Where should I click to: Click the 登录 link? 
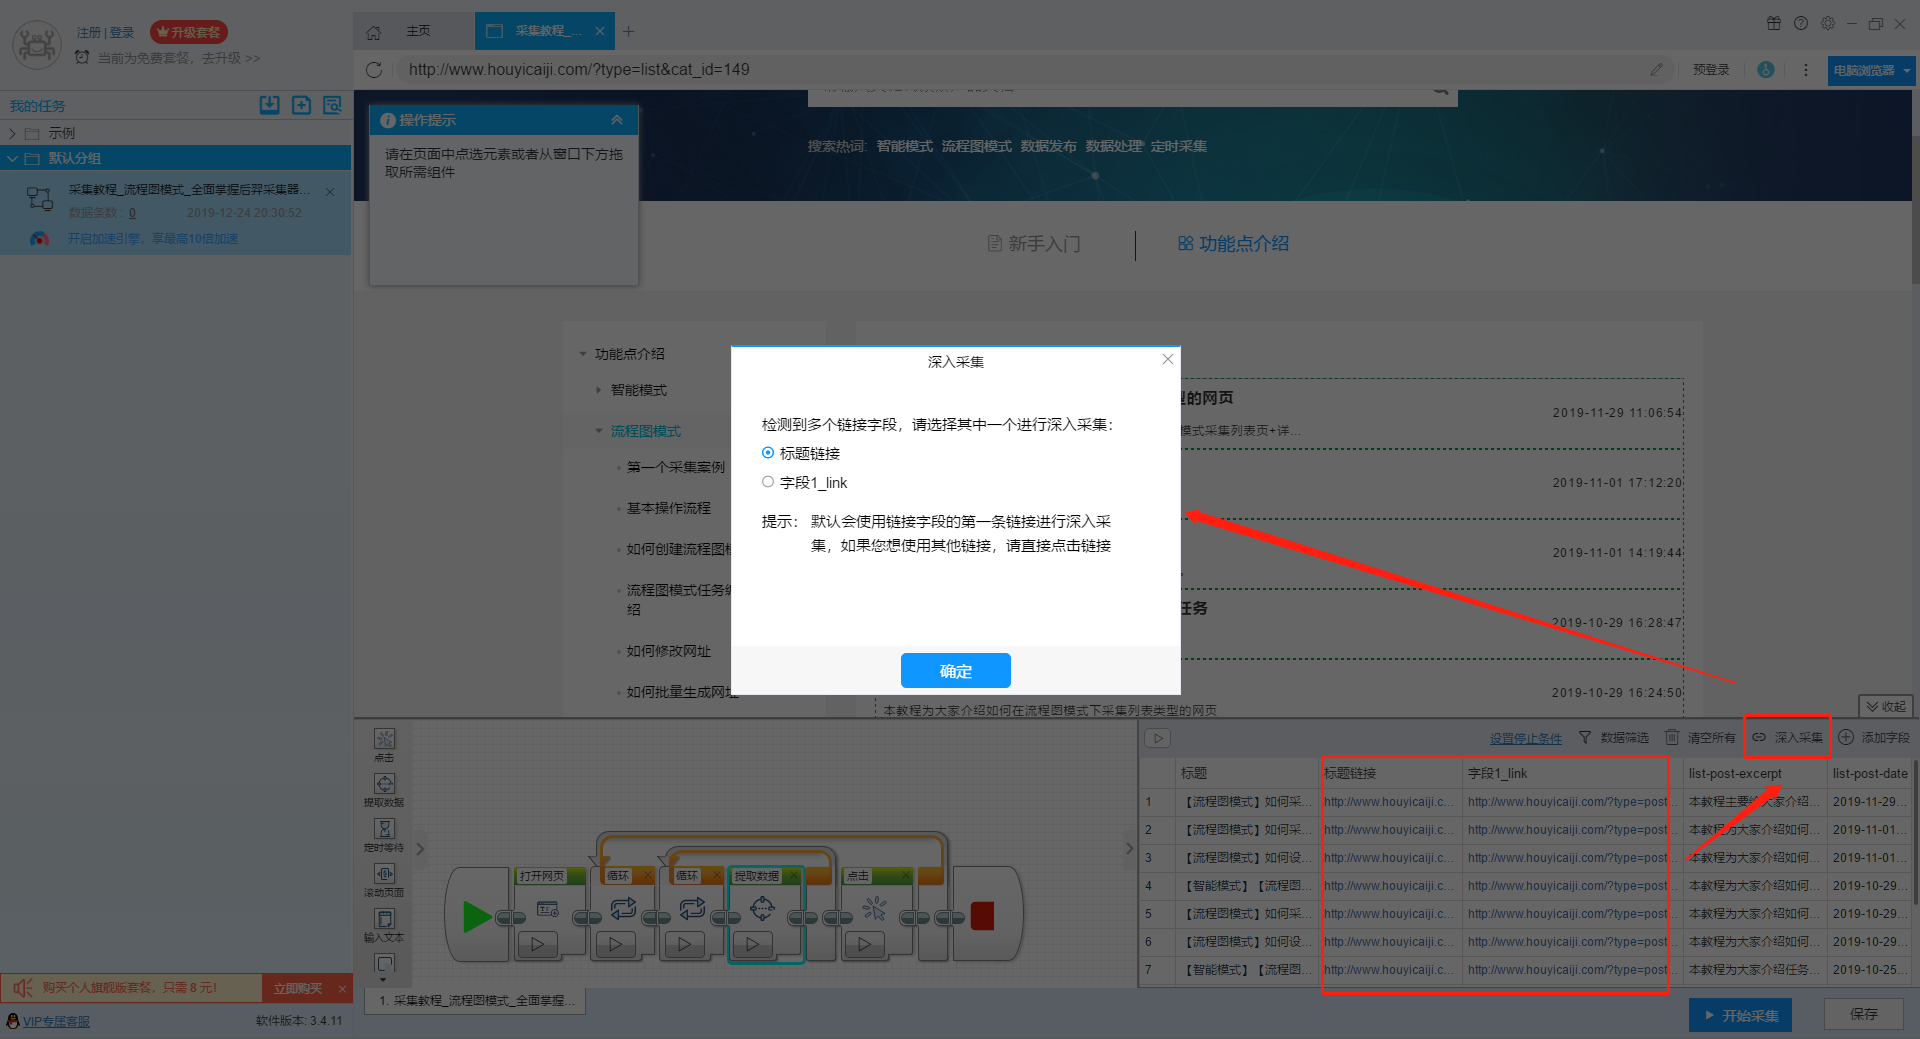click(x=122, y=33)
